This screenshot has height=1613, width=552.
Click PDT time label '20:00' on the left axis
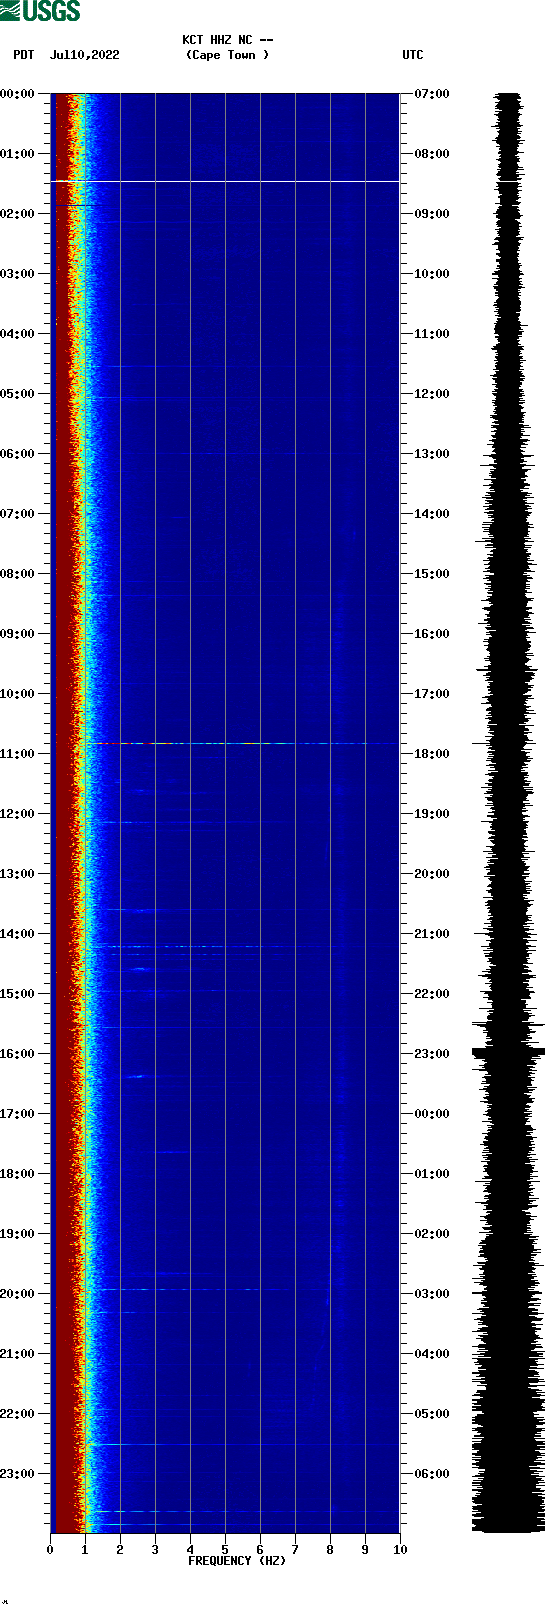pyautogui.click(x=18, y=1294)
